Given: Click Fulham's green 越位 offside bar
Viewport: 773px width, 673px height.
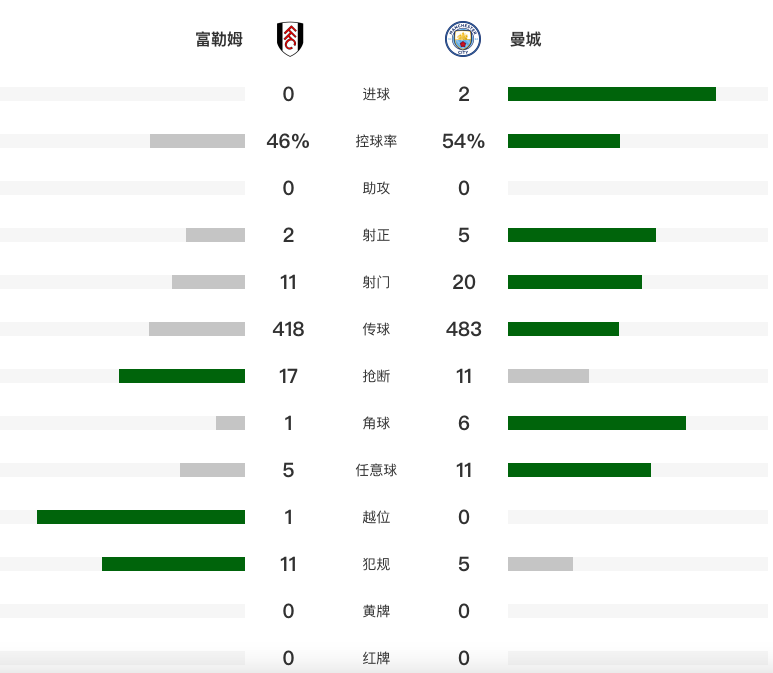Looking at the screenshot, I should (141, 517).
